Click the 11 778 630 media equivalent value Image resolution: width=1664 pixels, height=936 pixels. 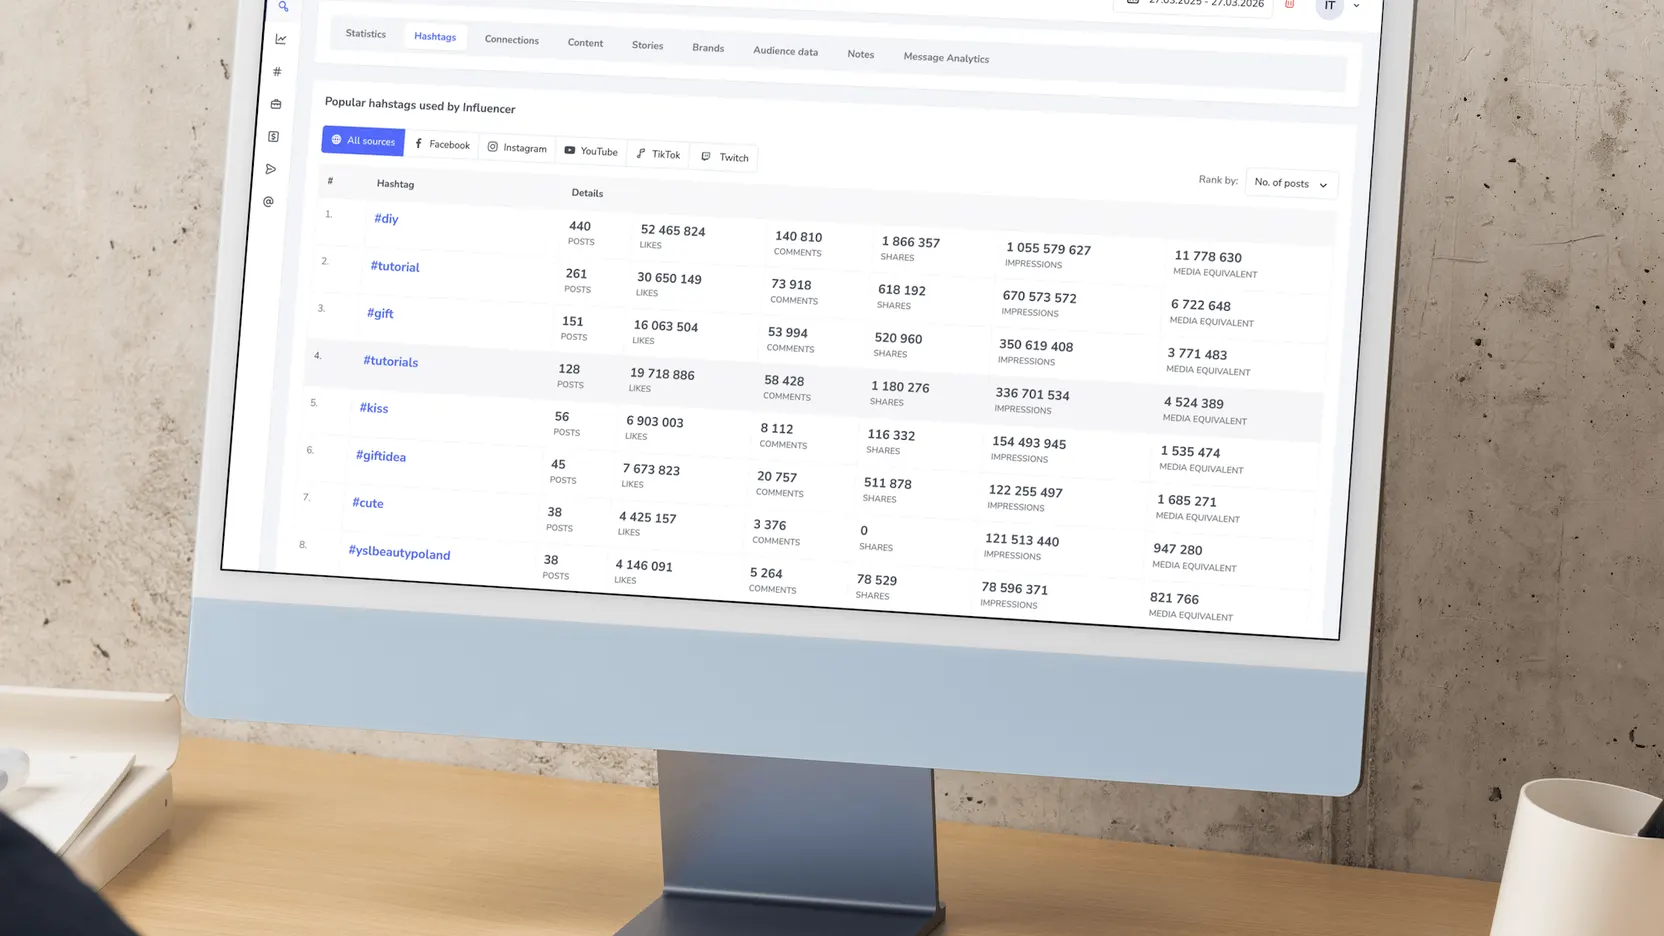tap(1208, 257)
